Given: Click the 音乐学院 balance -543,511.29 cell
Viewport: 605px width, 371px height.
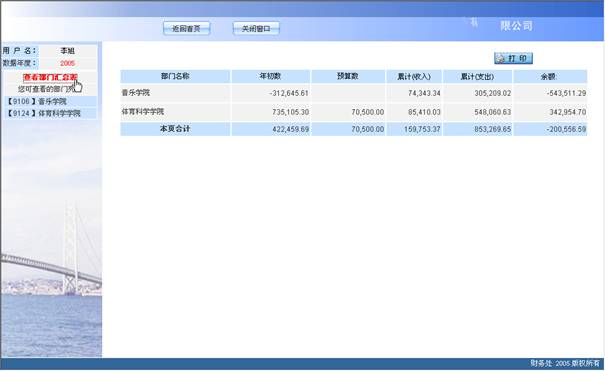Looking at the screenshot, I should pyautogui.click(x=550, y=93).
